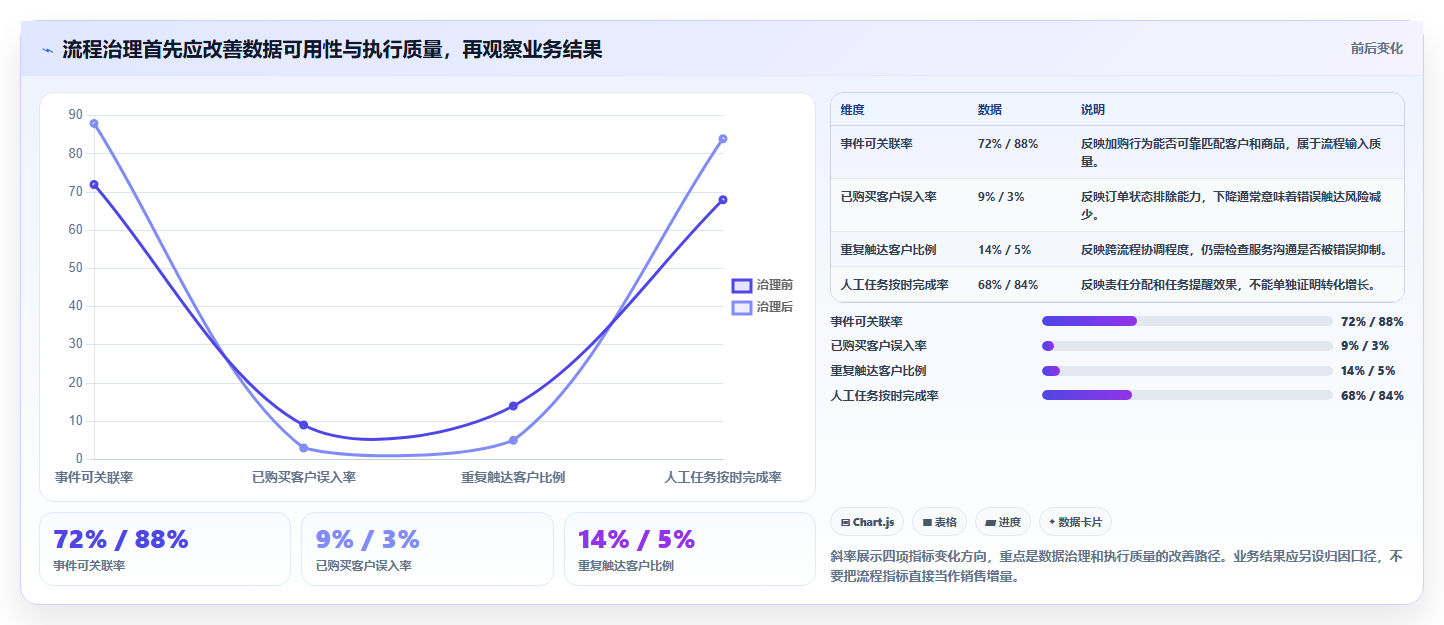Screen dimensions: 1444x625
Task: Select the 72% / 88% stat card
Action: coord(165,549)
